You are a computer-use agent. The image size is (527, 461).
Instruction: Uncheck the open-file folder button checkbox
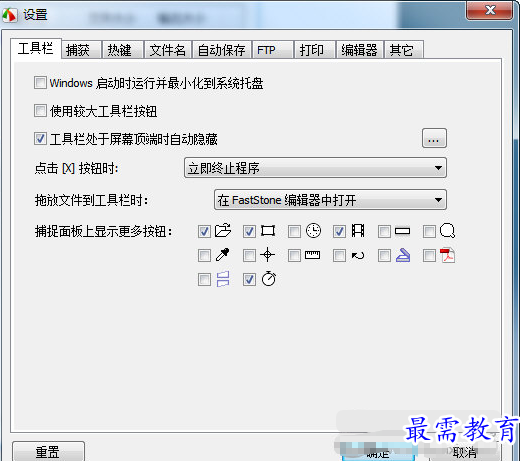pos(204,232)
